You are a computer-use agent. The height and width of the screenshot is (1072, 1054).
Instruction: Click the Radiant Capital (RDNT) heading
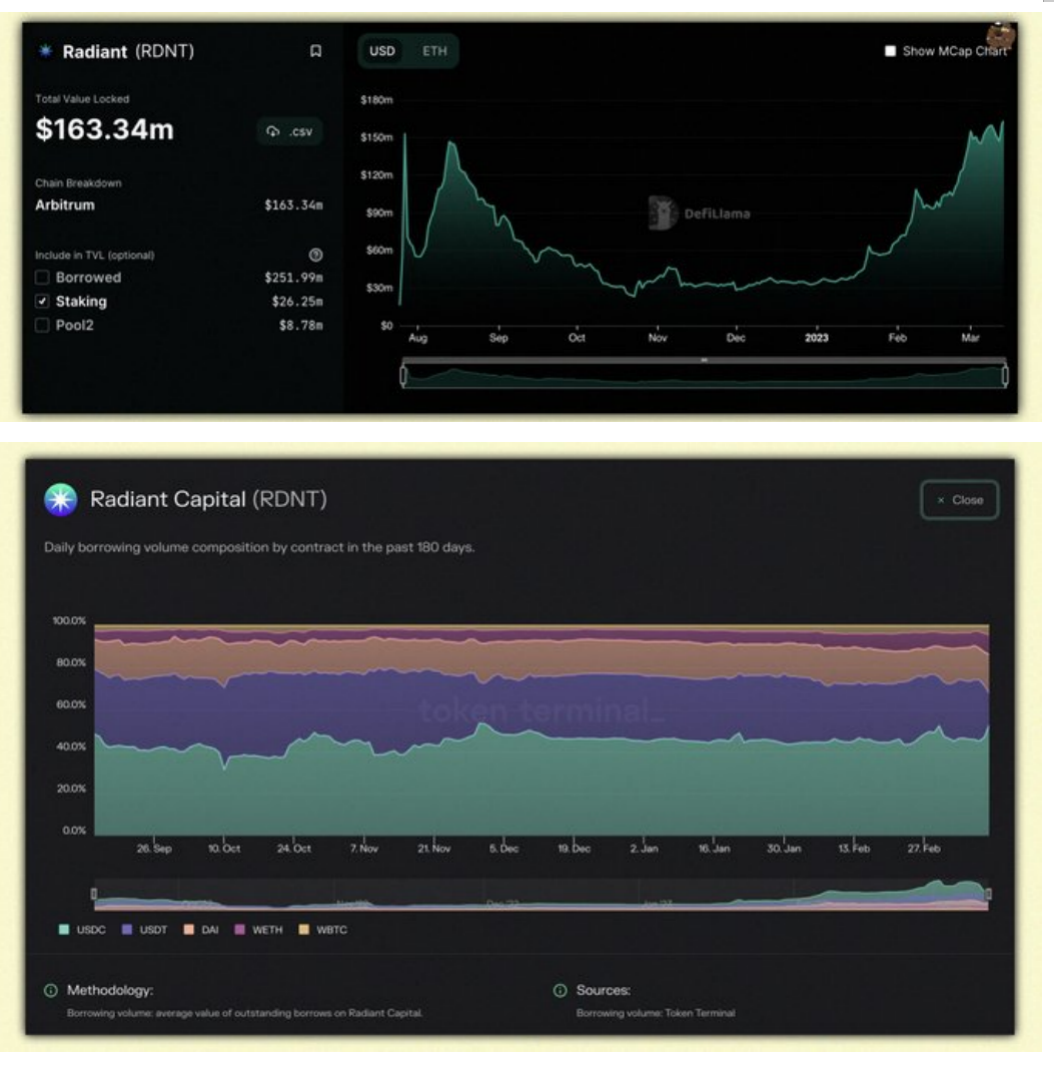pyautogui.click(x=208, y=499)
